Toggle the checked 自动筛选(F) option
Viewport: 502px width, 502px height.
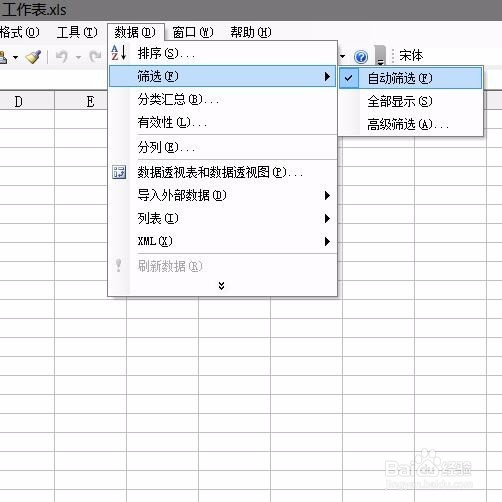(411, 78)
